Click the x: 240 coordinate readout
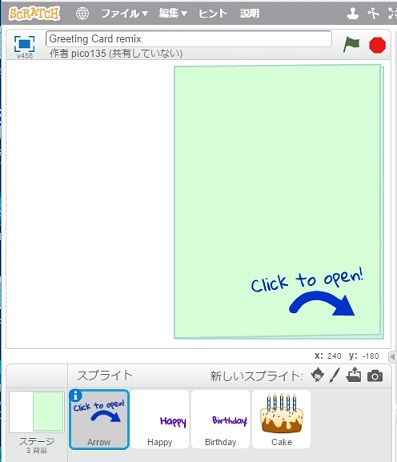This screenshot has height=462, width=397. (x=328, y=356)
